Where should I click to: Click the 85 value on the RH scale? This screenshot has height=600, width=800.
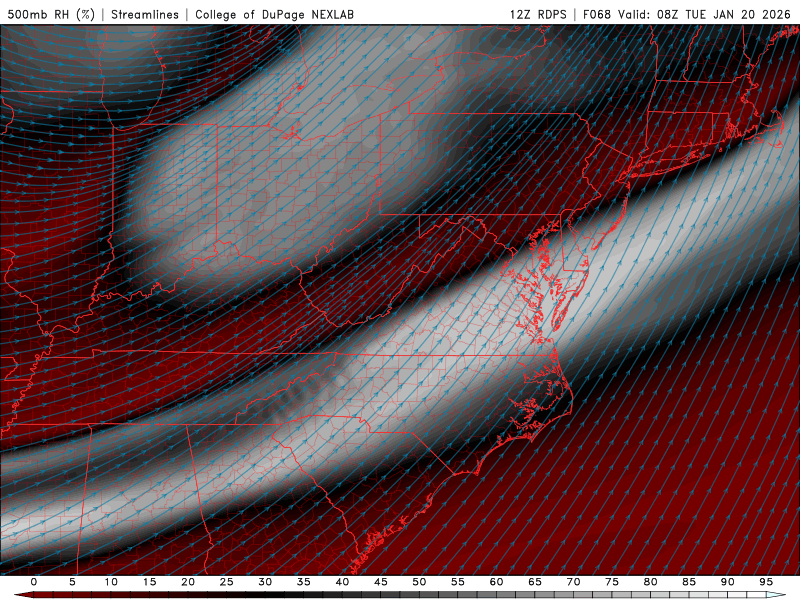pyautogui.click(x=689, y=582)
